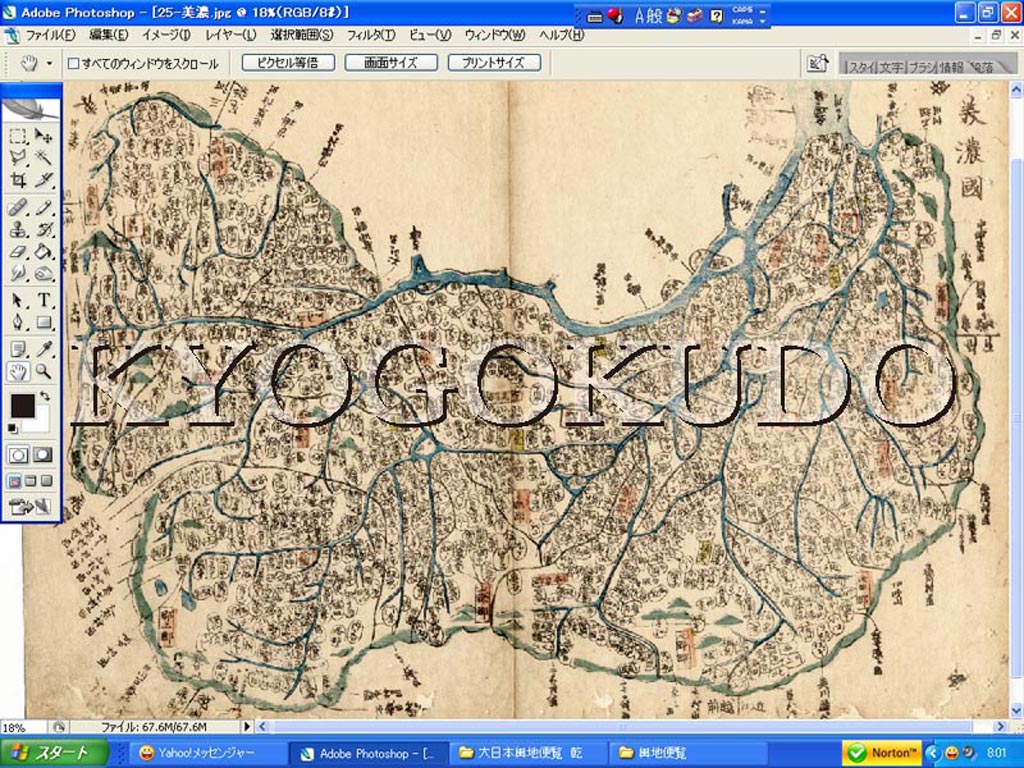
Task: Open the ビュー(V) menu
Action: coord(430,35)
